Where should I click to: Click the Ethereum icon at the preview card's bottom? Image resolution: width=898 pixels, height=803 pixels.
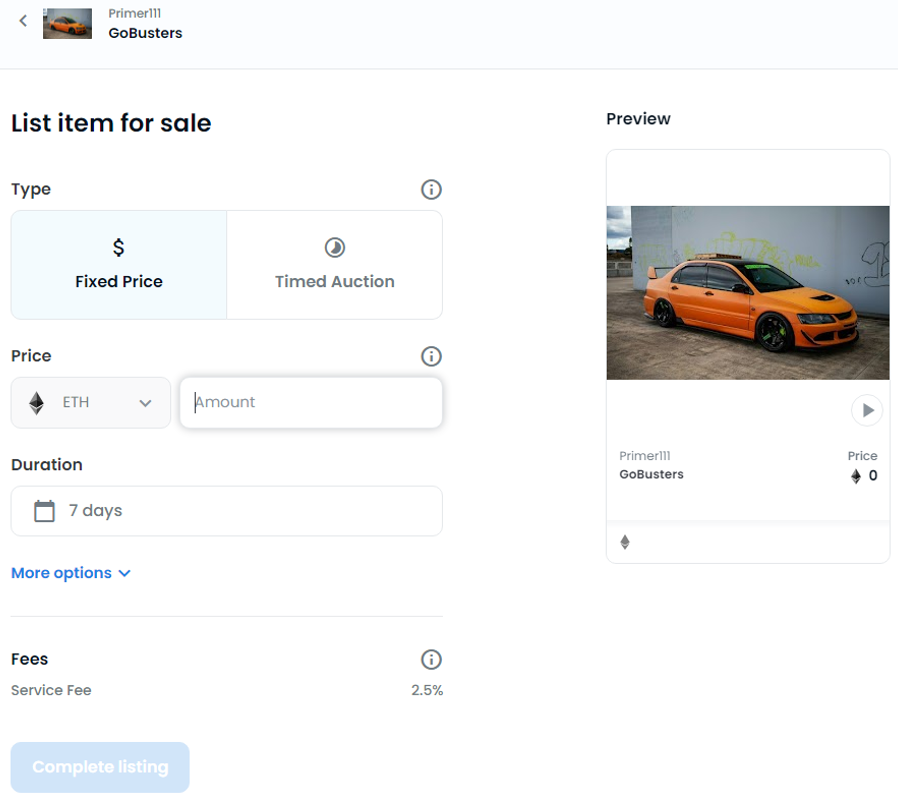625,542
